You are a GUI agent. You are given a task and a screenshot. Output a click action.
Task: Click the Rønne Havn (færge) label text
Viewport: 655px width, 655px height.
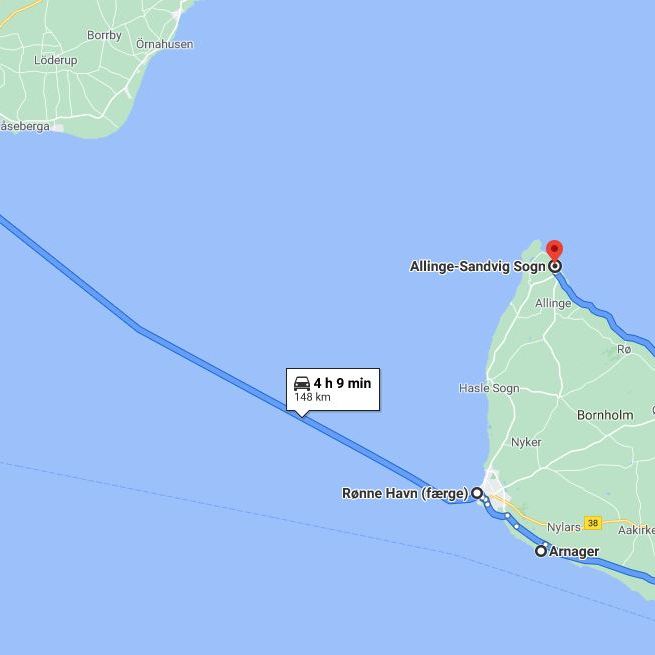405,493
